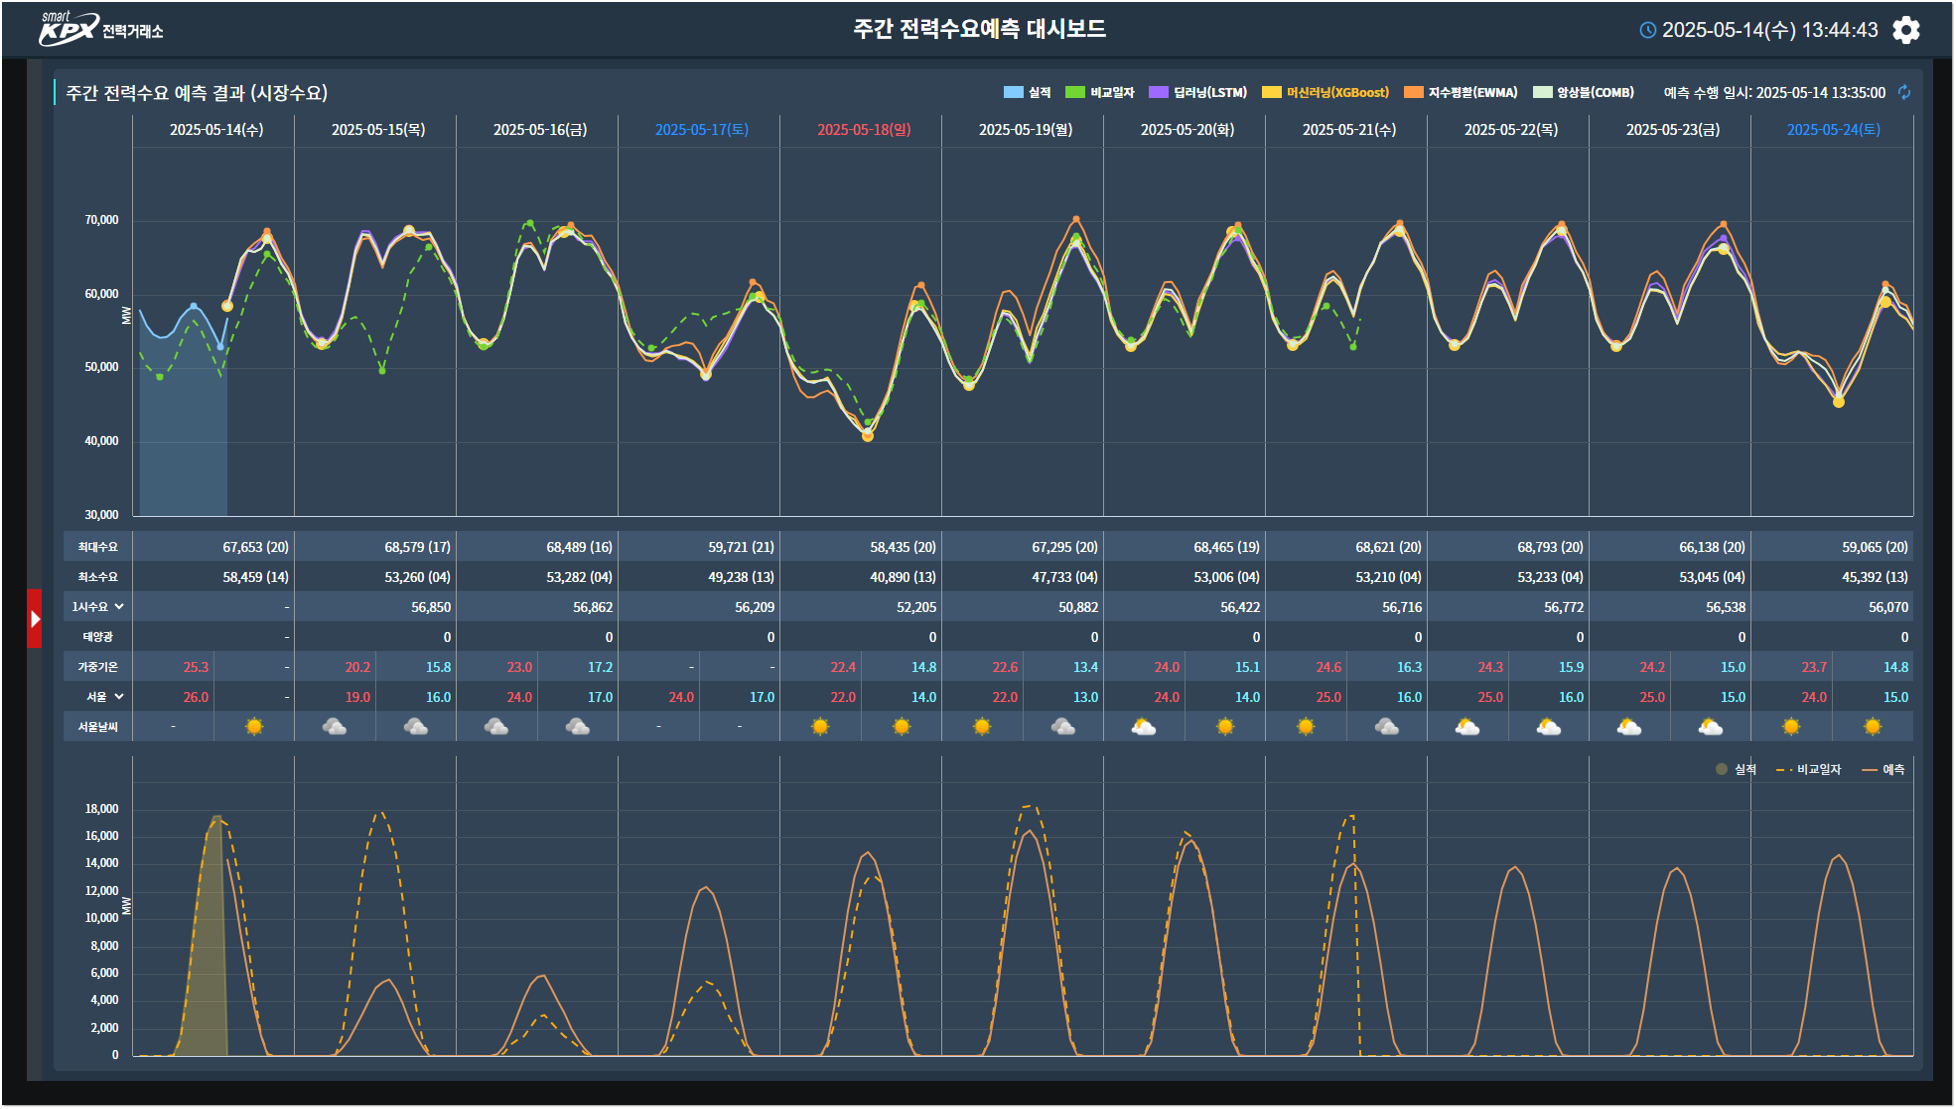Click the red side panel expand arrow
The width and height of the screenshot is (1956, 1109).
(x=35, y=619)
